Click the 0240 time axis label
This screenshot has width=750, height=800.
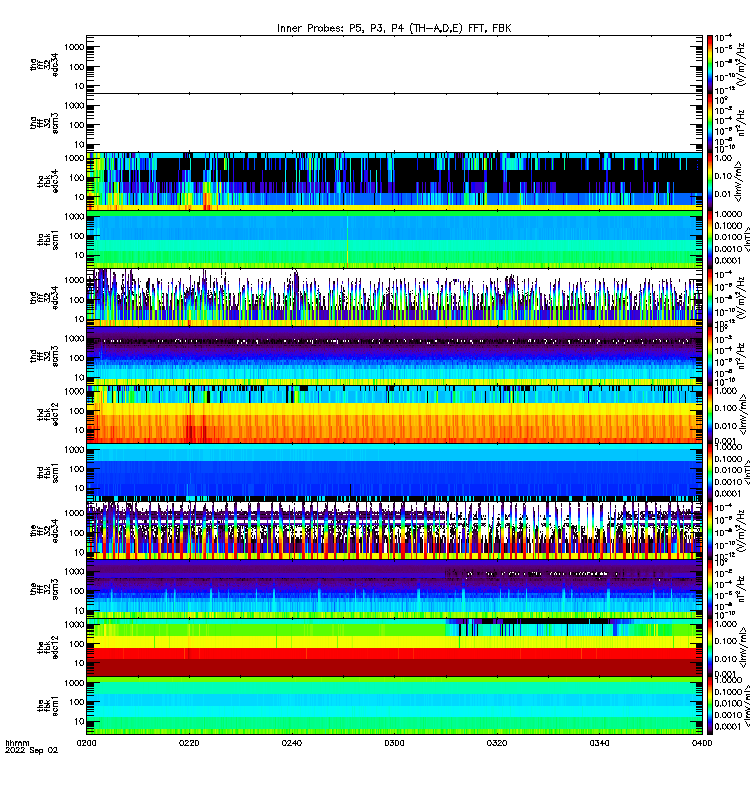(292, 743)
